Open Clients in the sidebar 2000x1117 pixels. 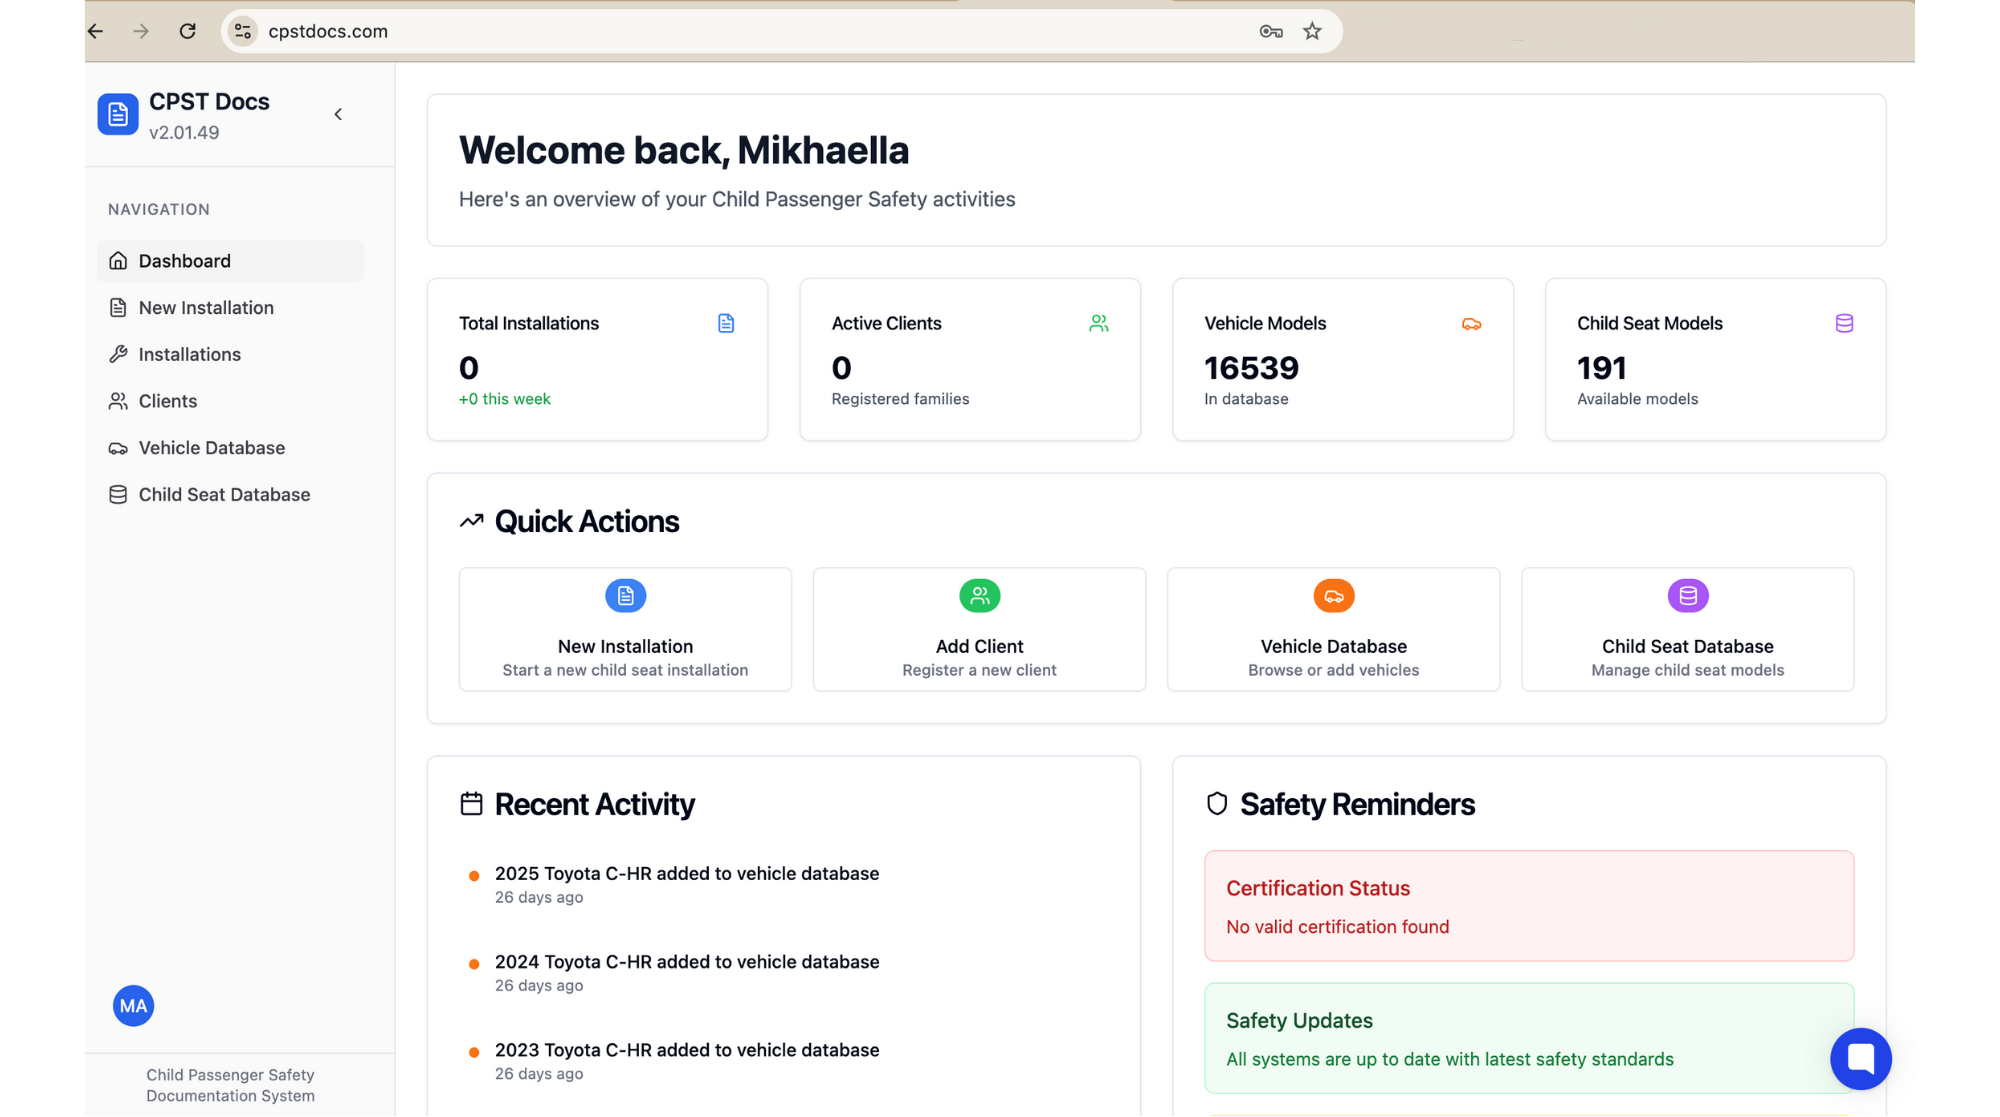coord(168,401)
